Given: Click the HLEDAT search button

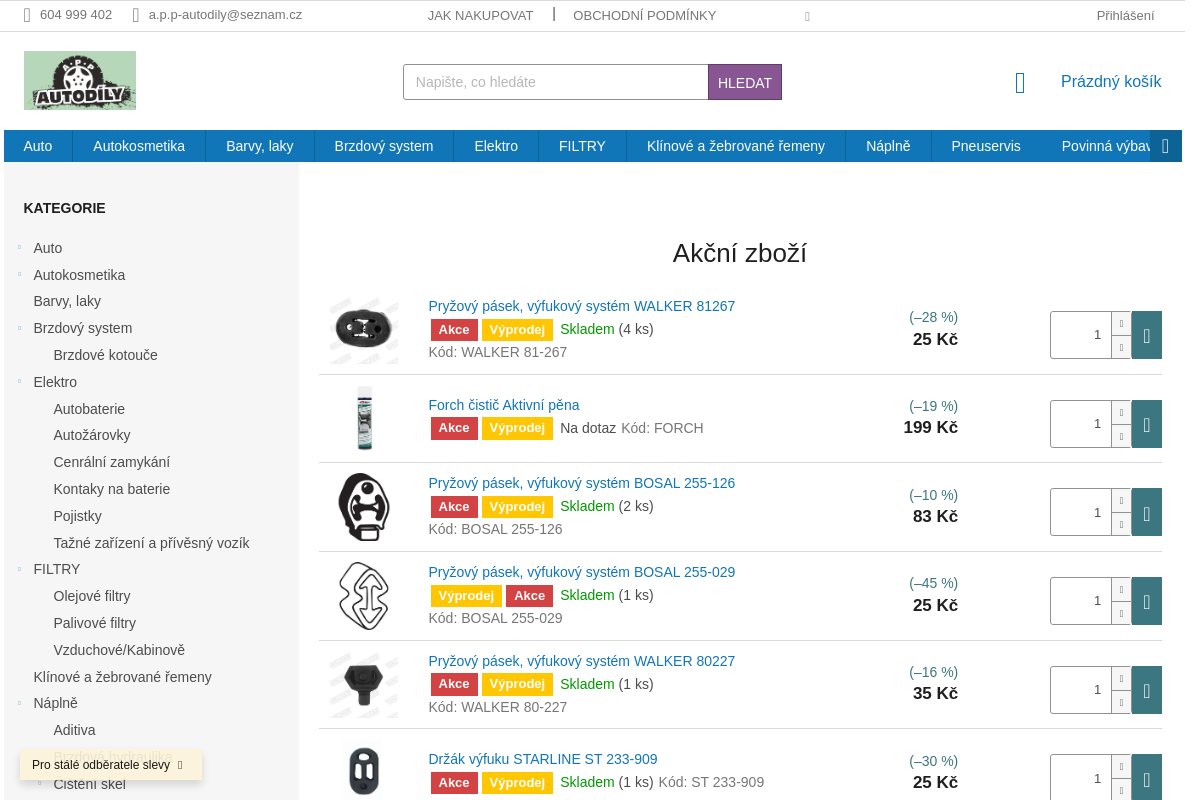Looking at the screenshot, I should [745, 82].
